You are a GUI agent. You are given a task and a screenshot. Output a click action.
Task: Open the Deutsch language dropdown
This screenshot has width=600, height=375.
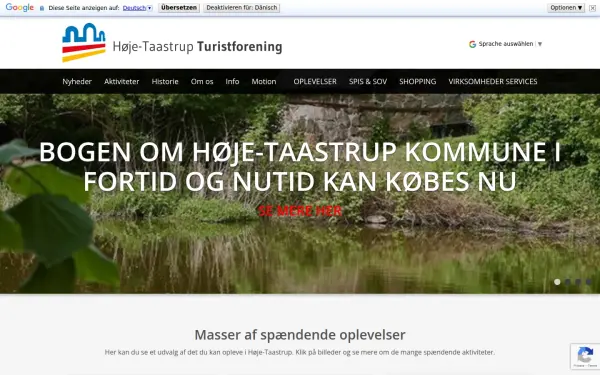point(137,8)
